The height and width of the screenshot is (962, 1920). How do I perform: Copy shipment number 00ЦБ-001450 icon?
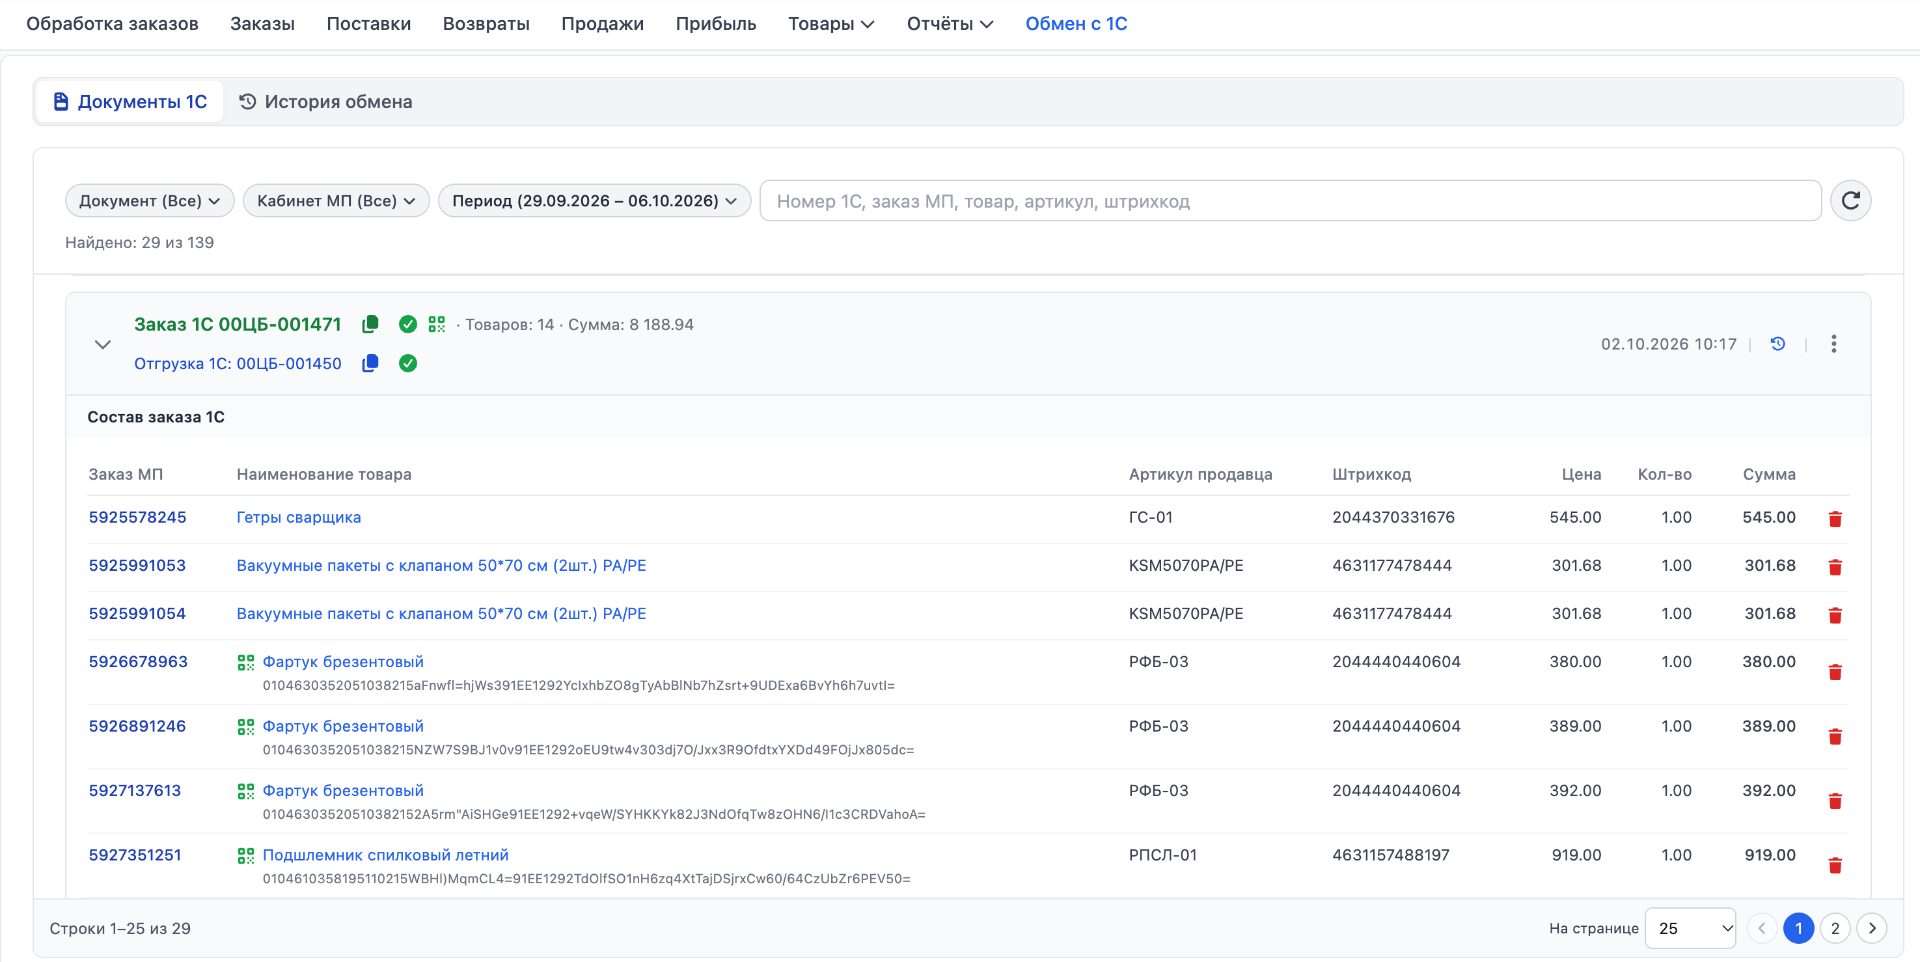pyautogui.click(x=370, y=363)
